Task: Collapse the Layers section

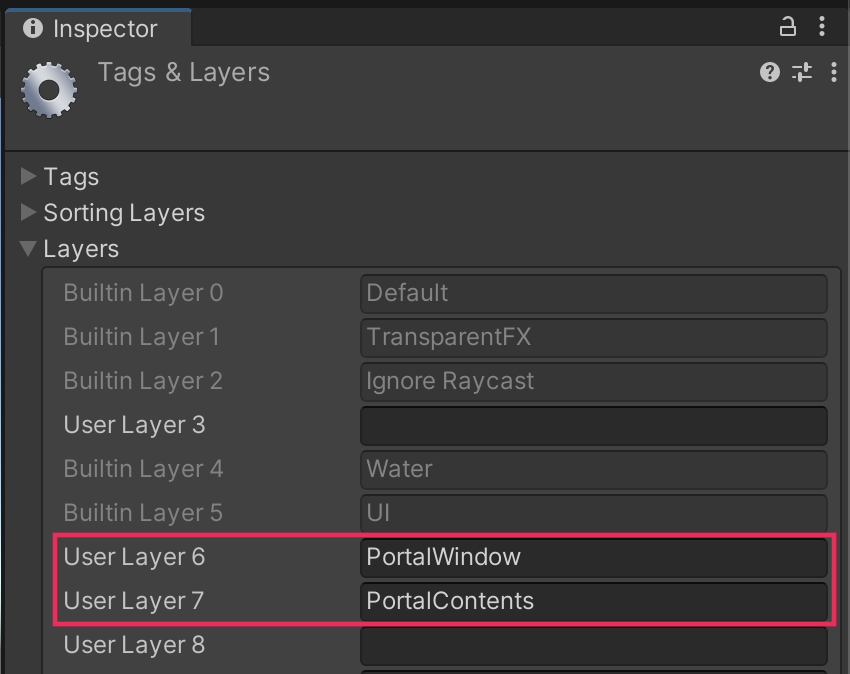Action: 29,249
